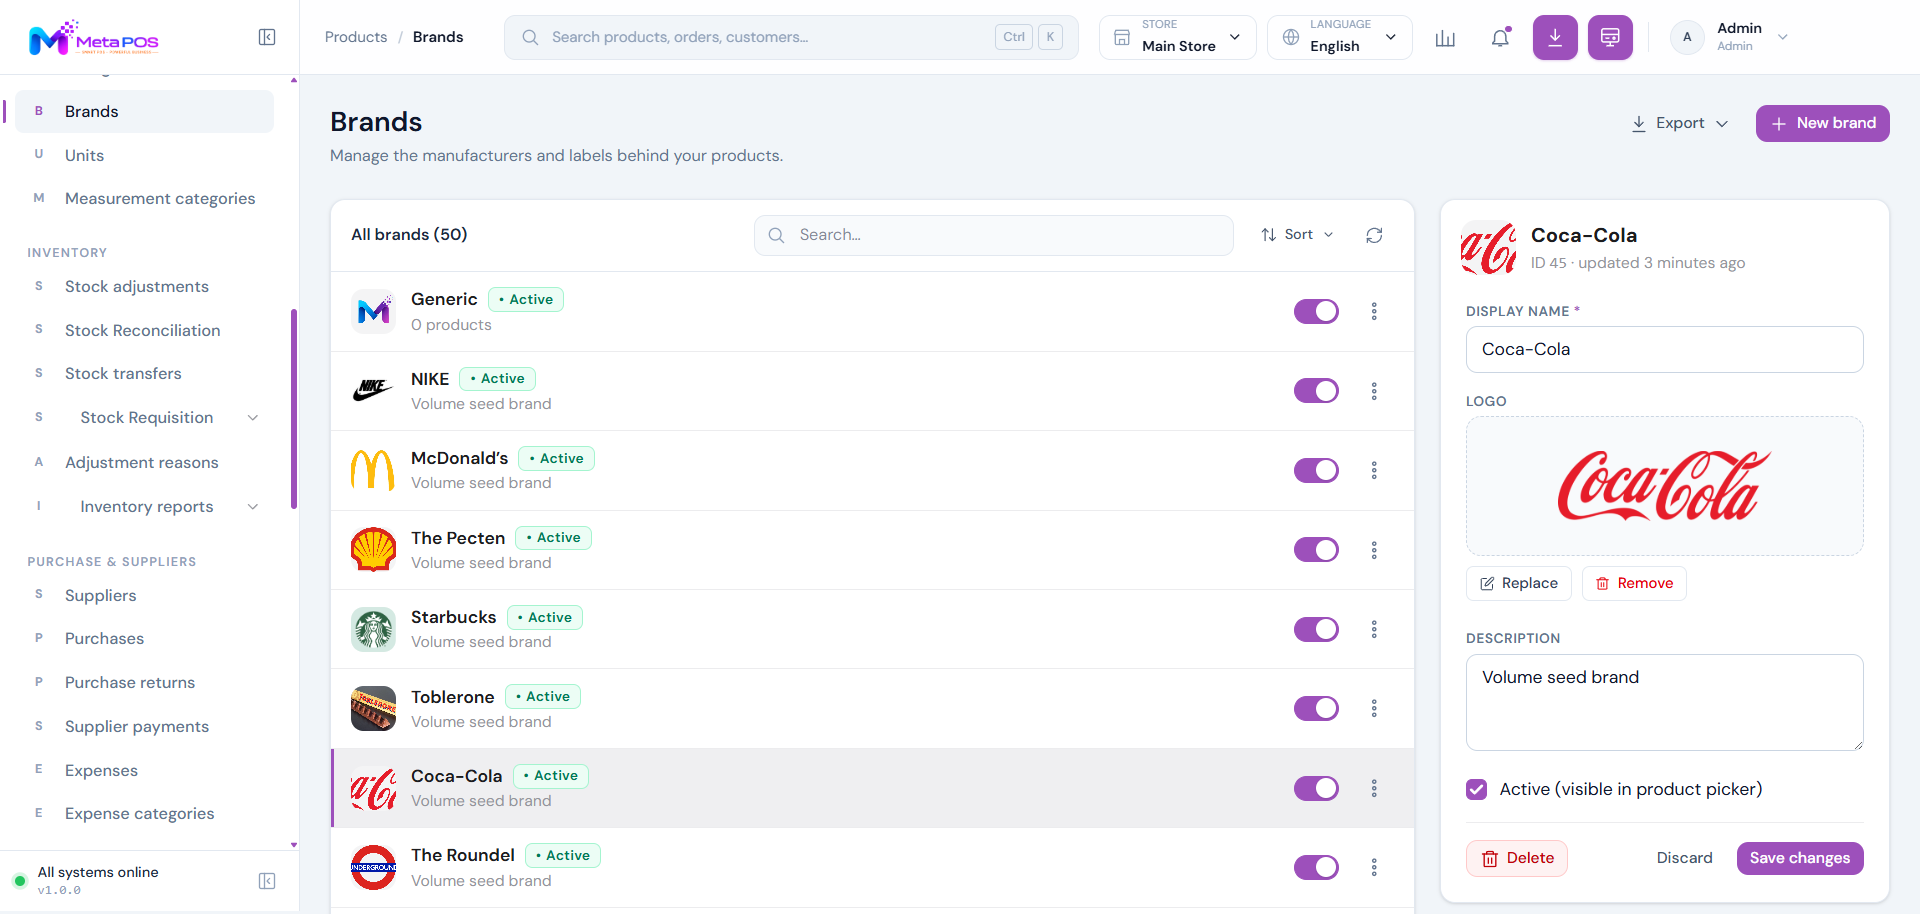
Task: Open the more options menu for Toblerone
Action: (1374, 708)
